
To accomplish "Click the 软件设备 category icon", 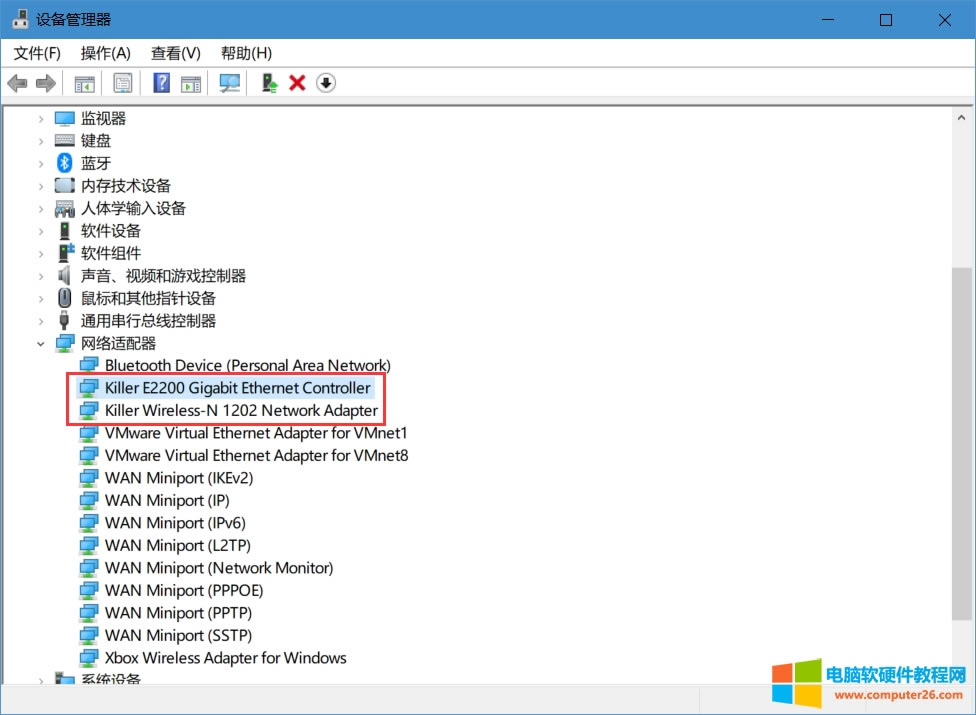I will click(65, 231).
